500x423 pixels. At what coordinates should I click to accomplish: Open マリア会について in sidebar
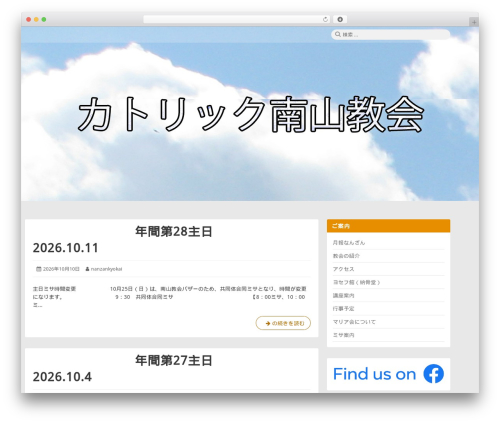(354, 322)
